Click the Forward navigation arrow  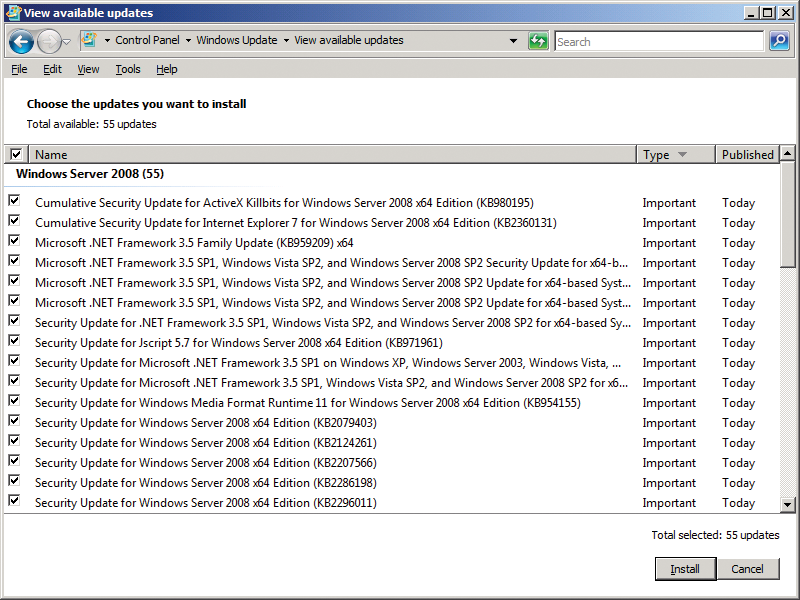(48, 42)
